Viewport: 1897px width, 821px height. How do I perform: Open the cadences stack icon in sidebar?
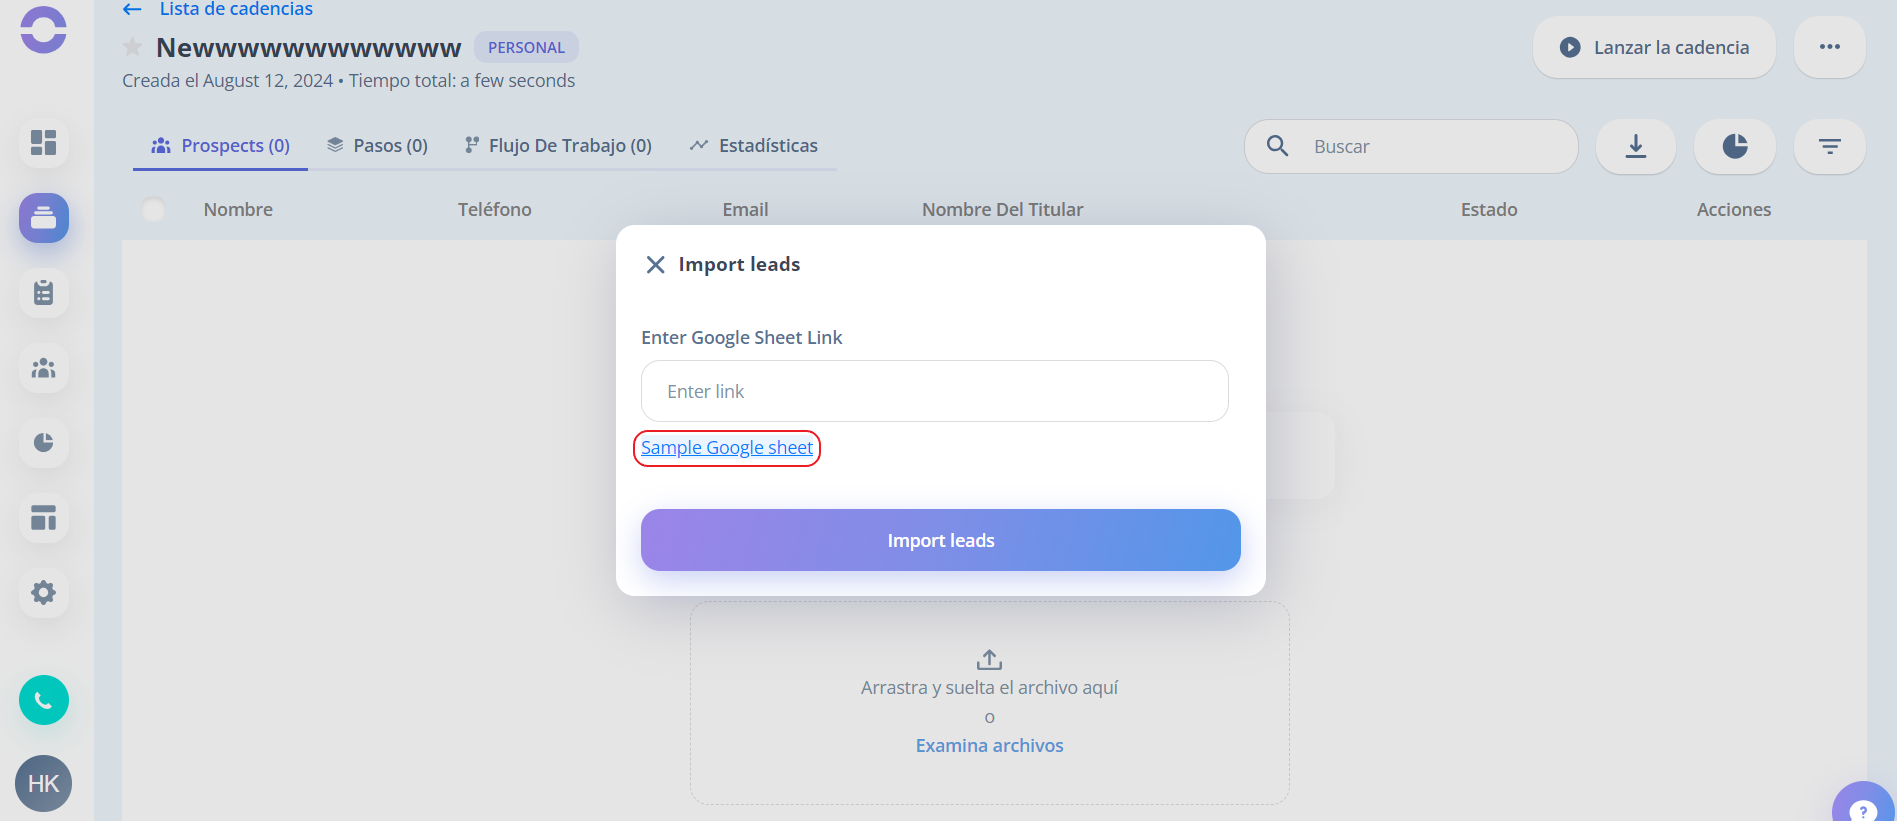(x=43, y=218)
